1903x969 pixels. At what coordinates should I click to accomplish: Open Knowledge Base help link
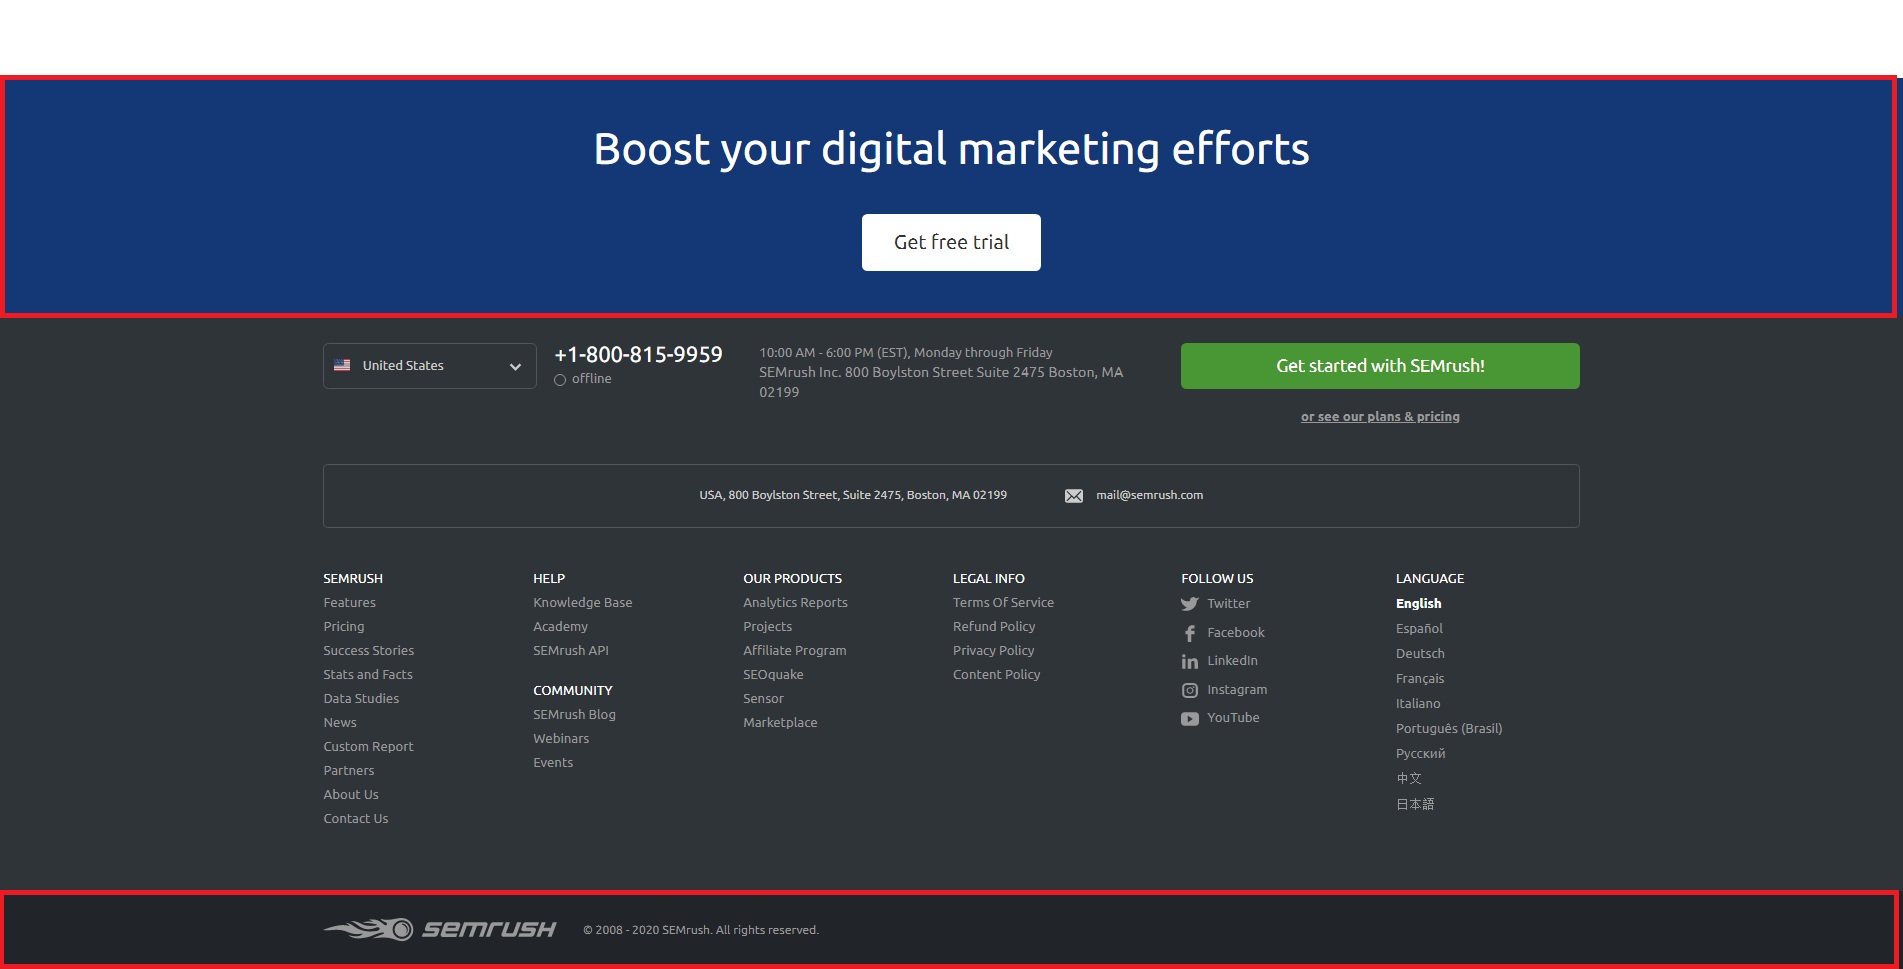(x=582, y=603)
